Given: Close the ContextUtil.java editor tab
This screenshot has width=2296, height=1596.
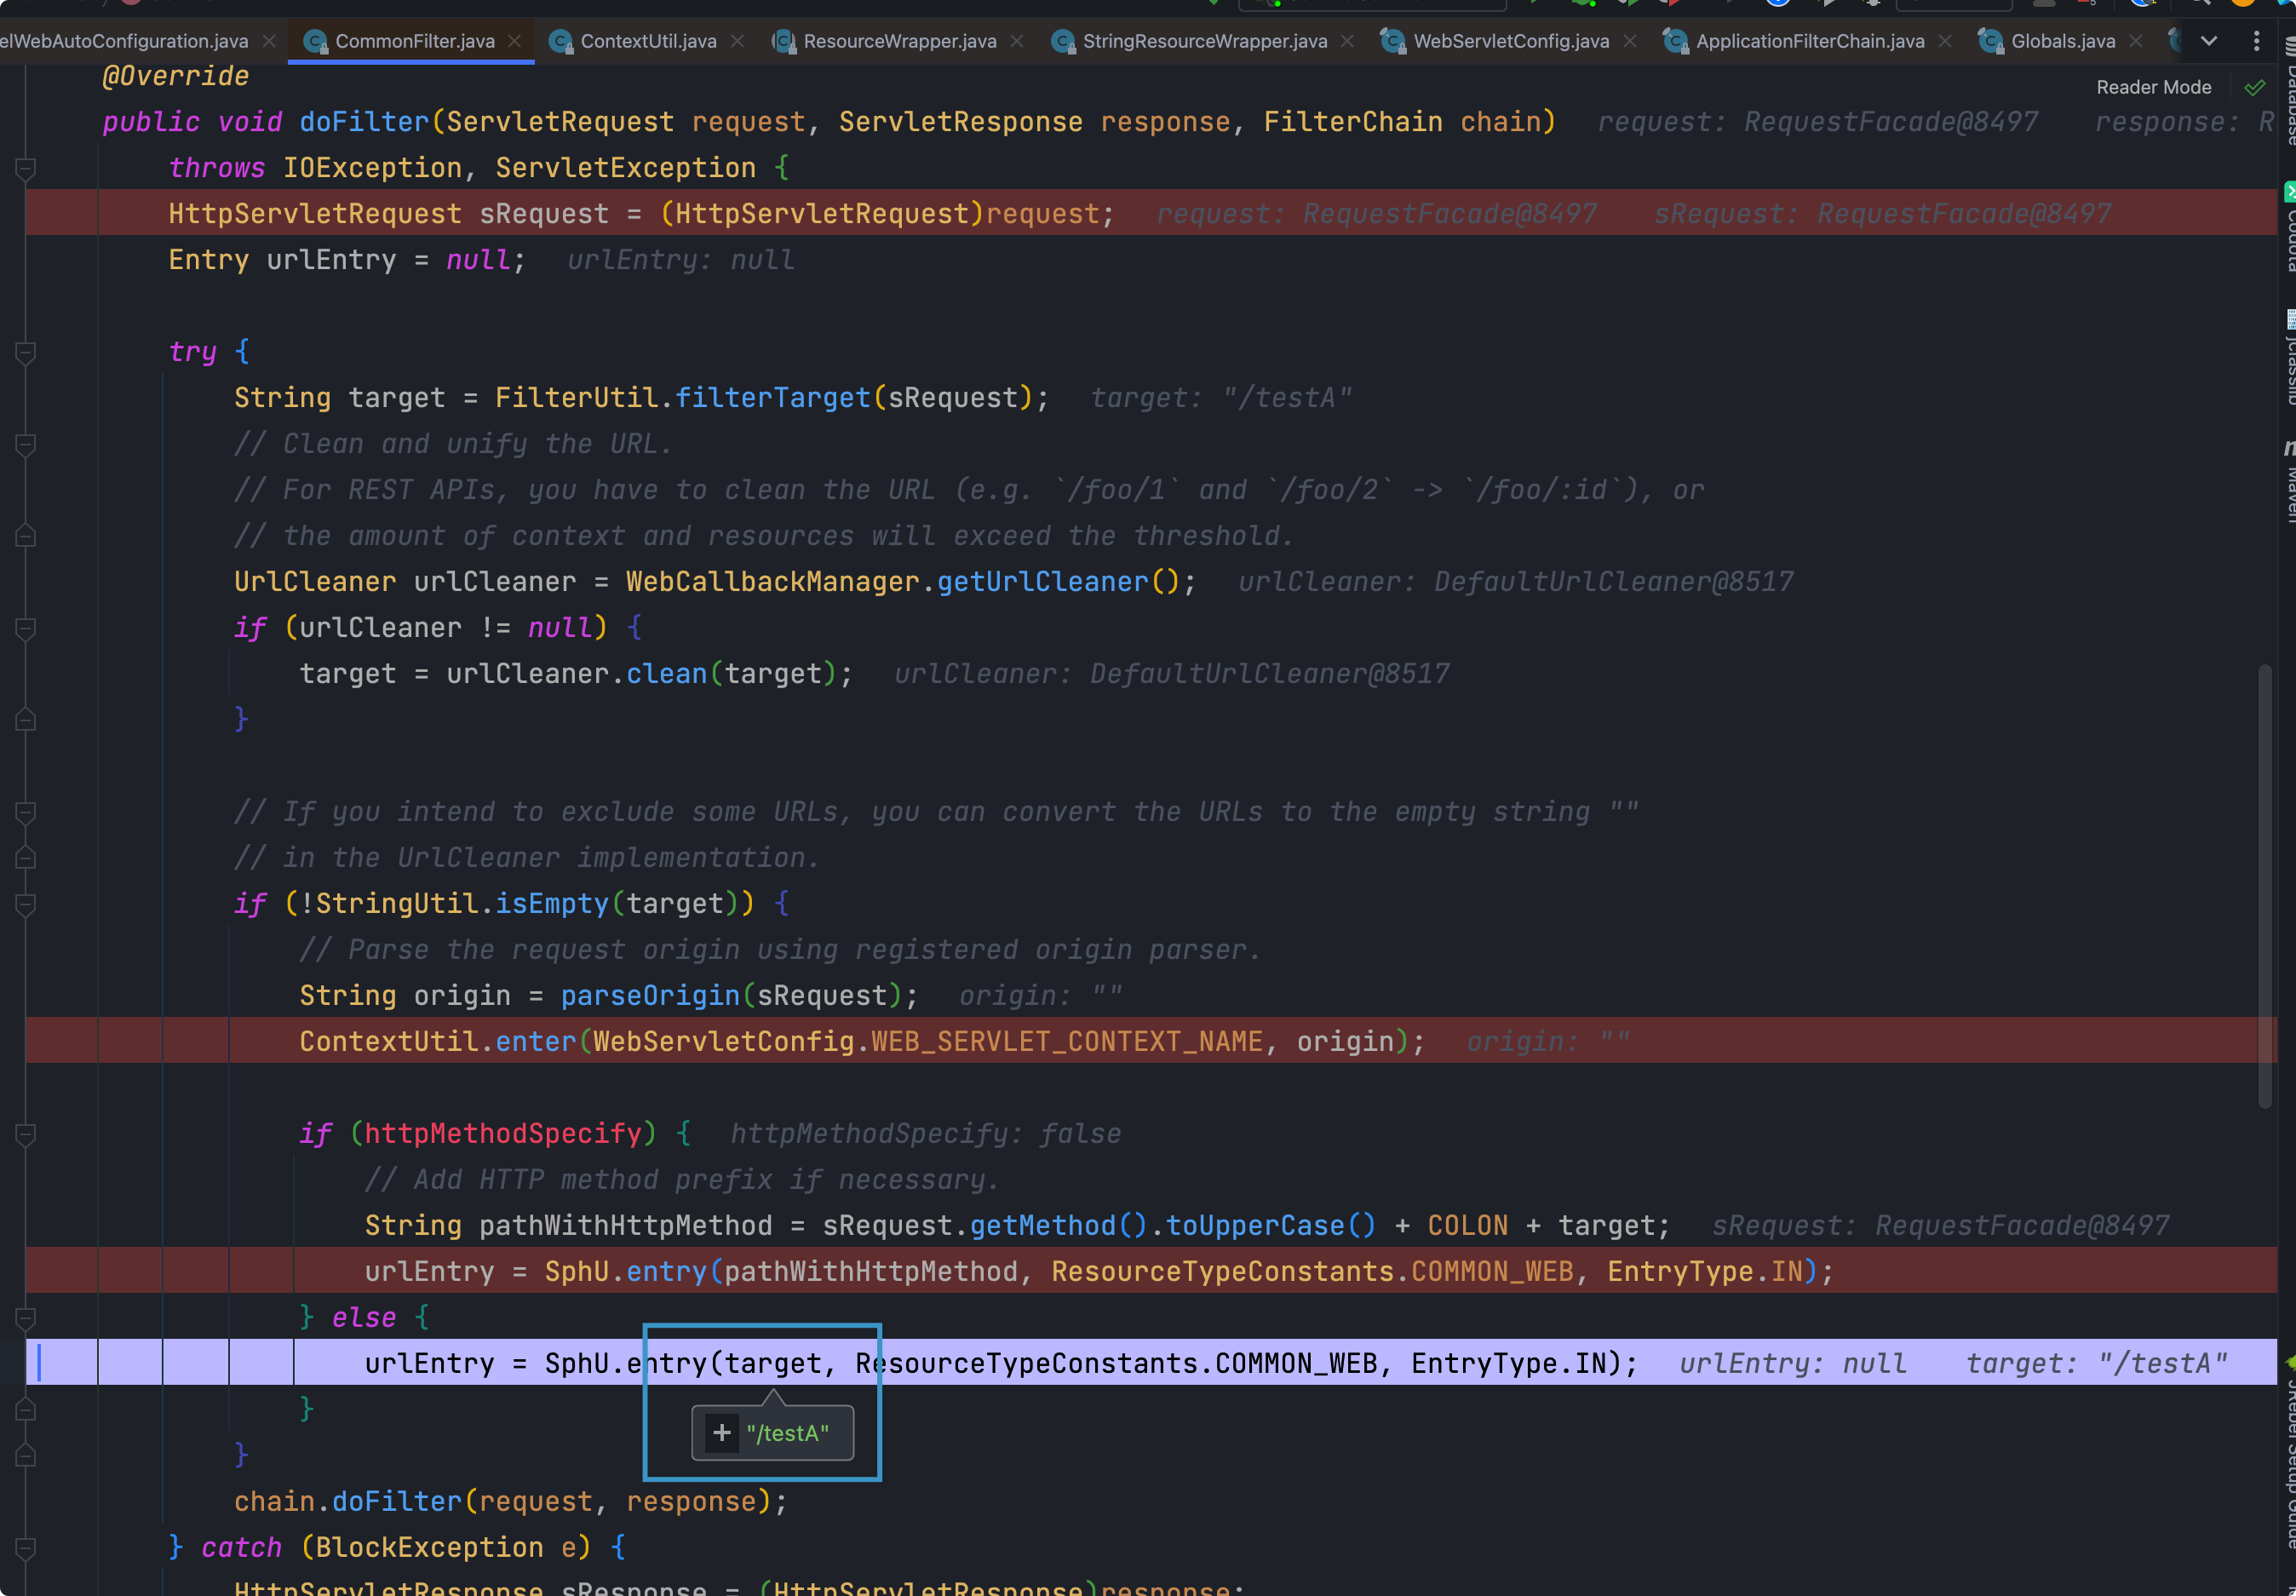Looking at the screenshot, I should click(x=737, y=41).
